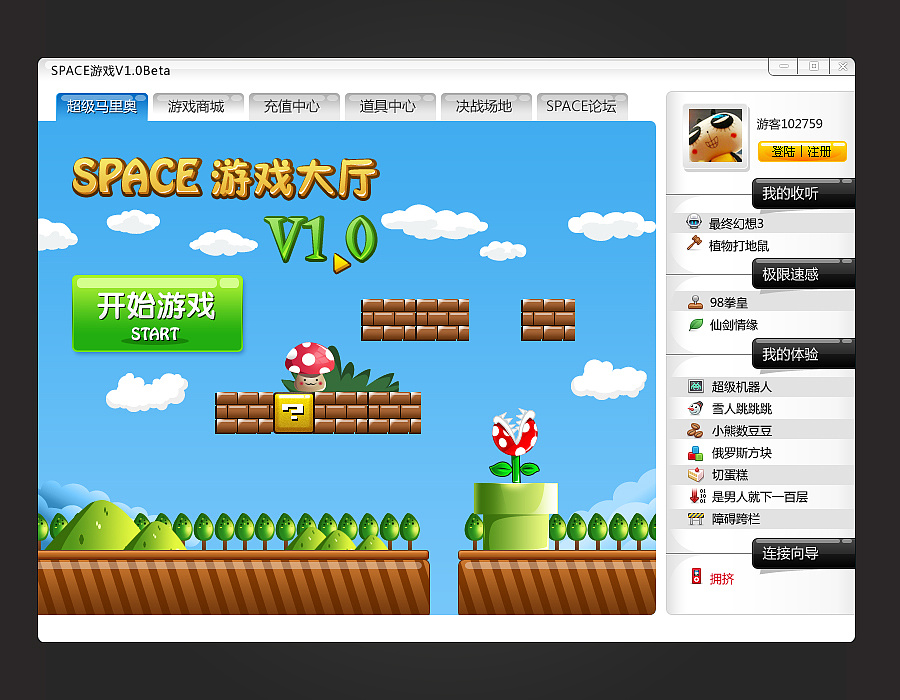Collapse the 我的收听 section header
The height and width of the screenshot is (700, 900).
point(803,193)
